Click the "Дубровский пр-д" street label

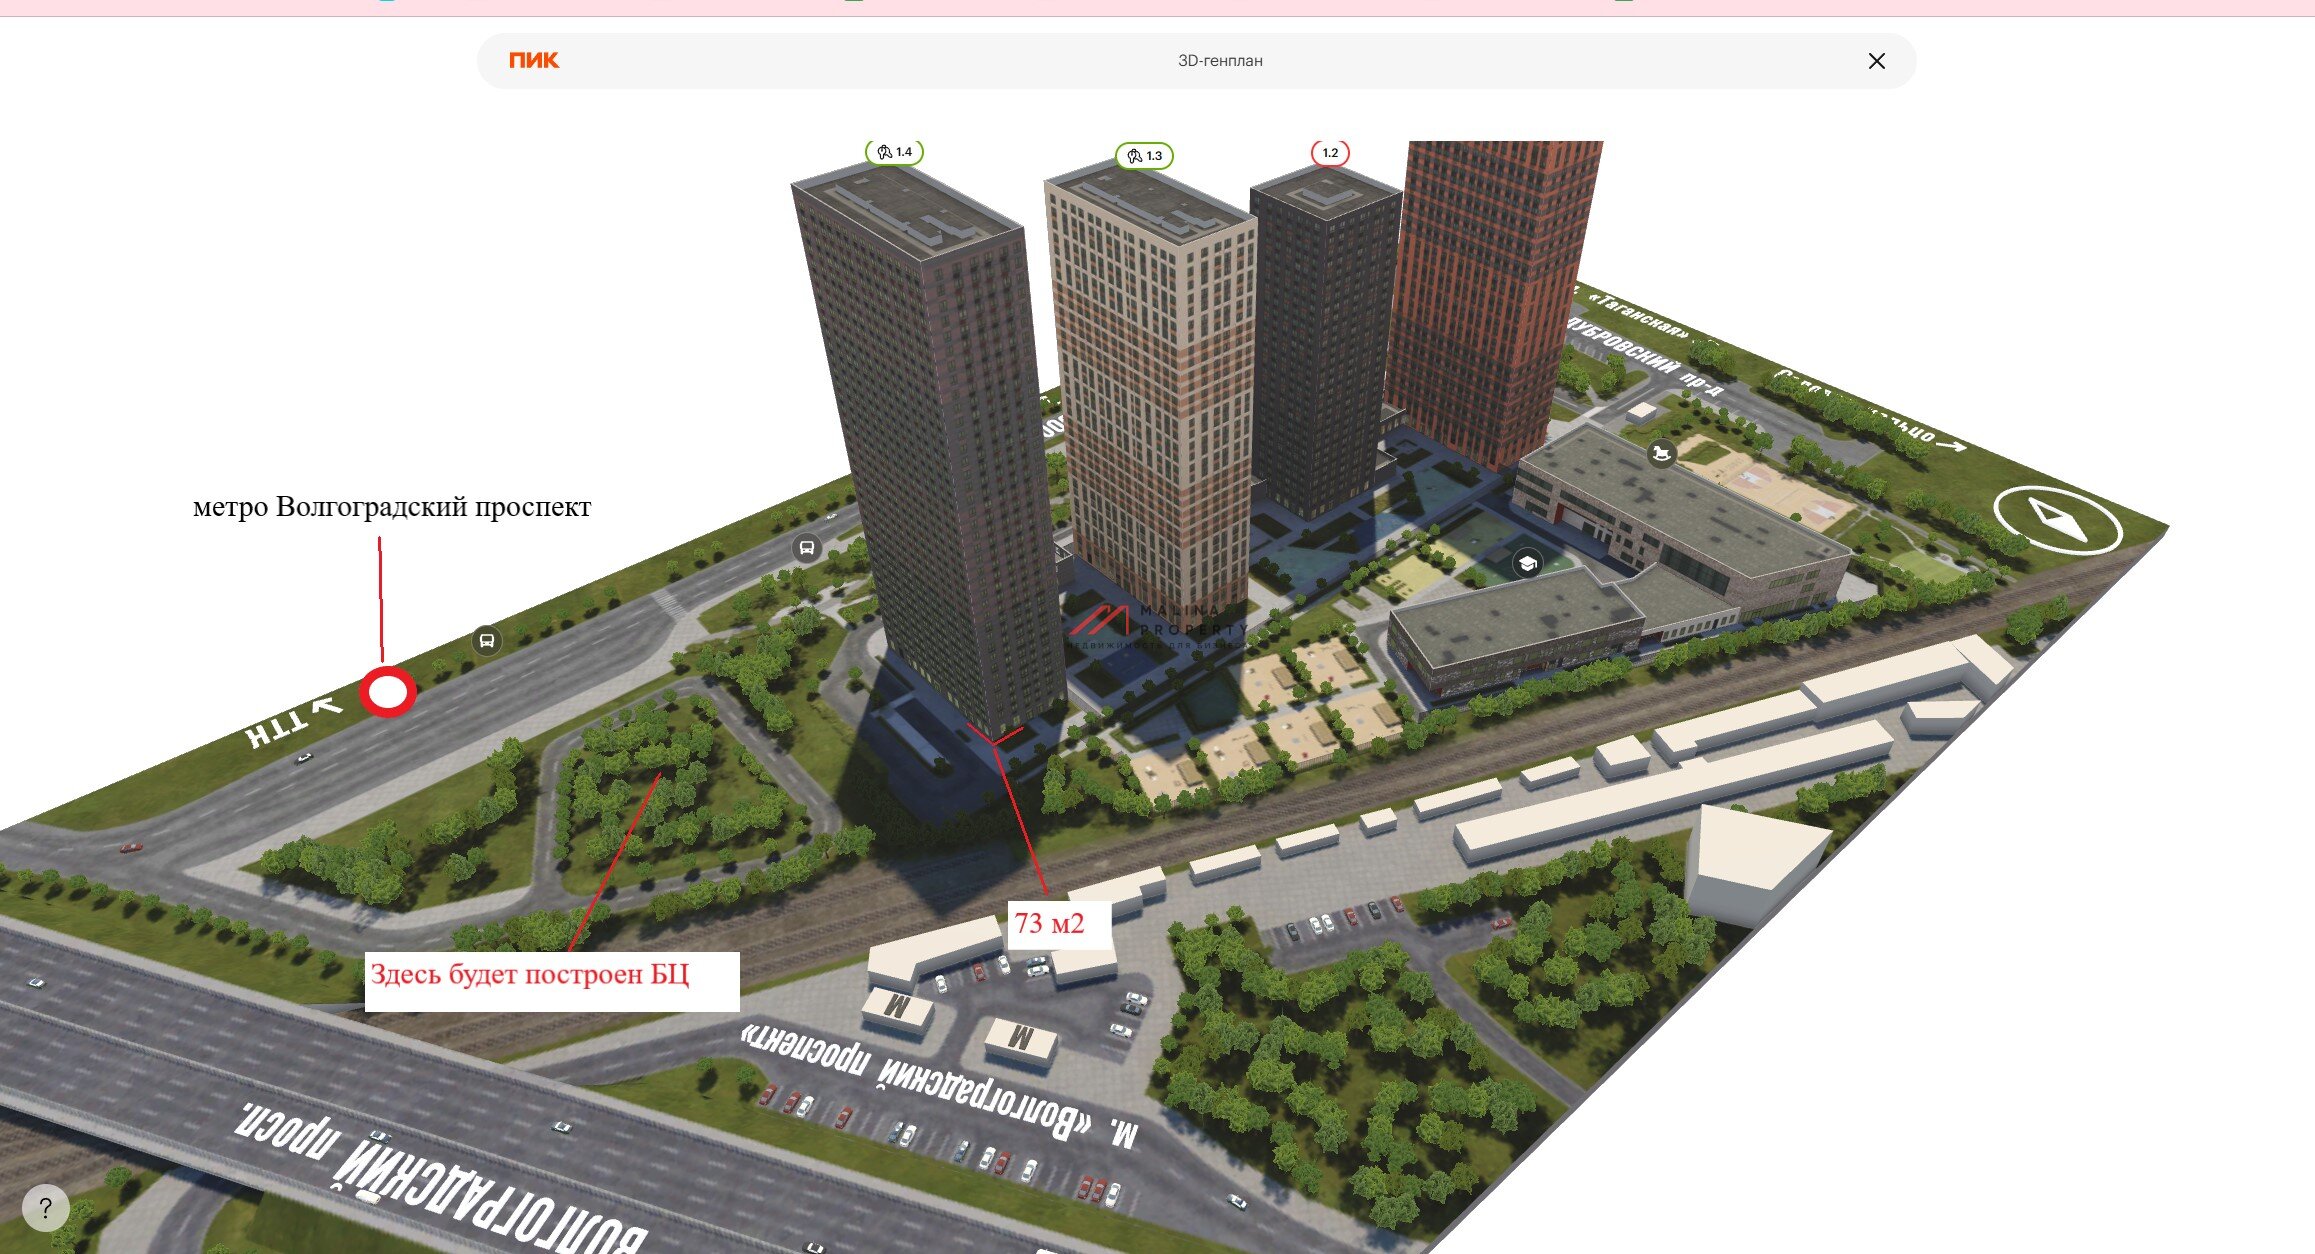1645,359
